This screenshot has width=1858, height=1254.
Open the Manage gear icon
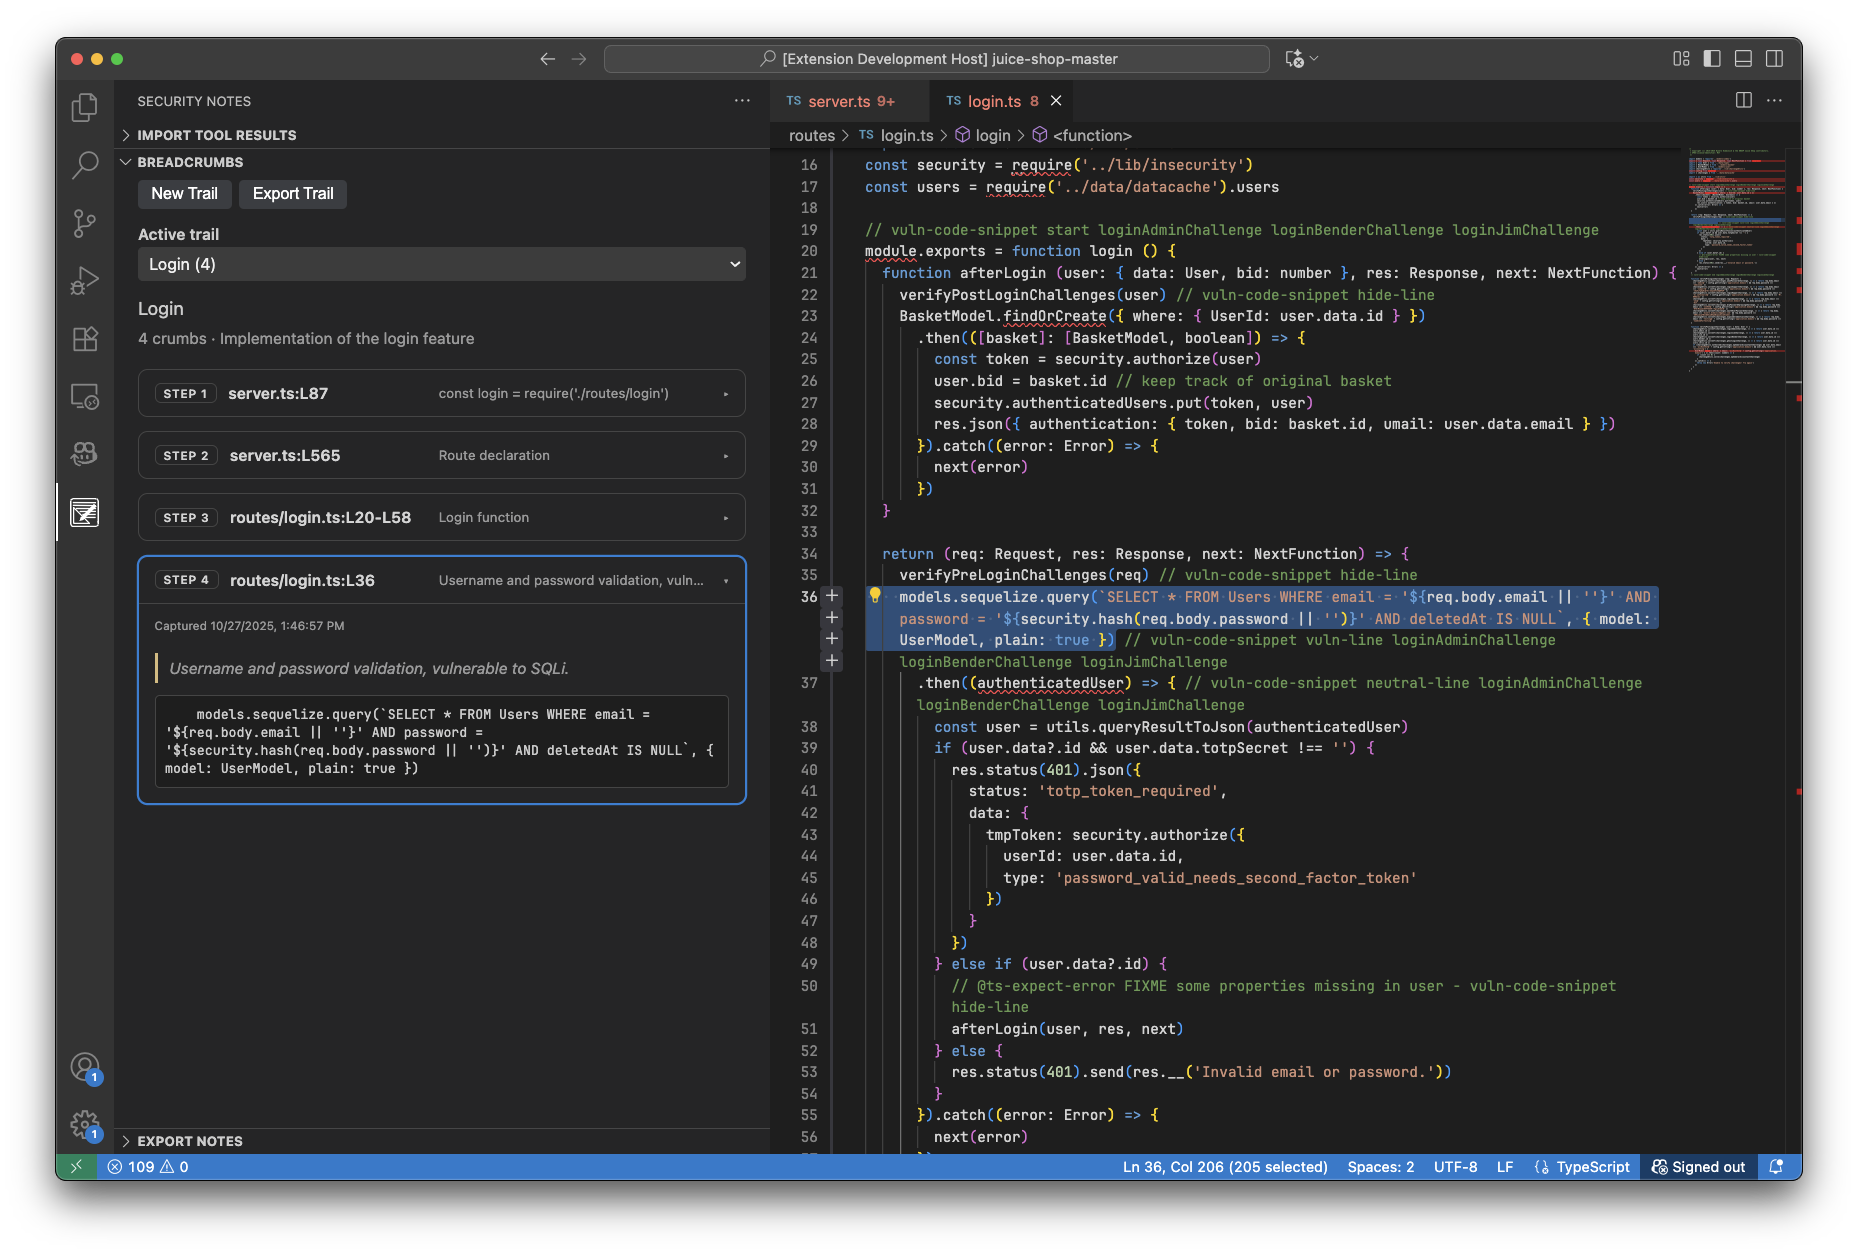(85, 1125)
